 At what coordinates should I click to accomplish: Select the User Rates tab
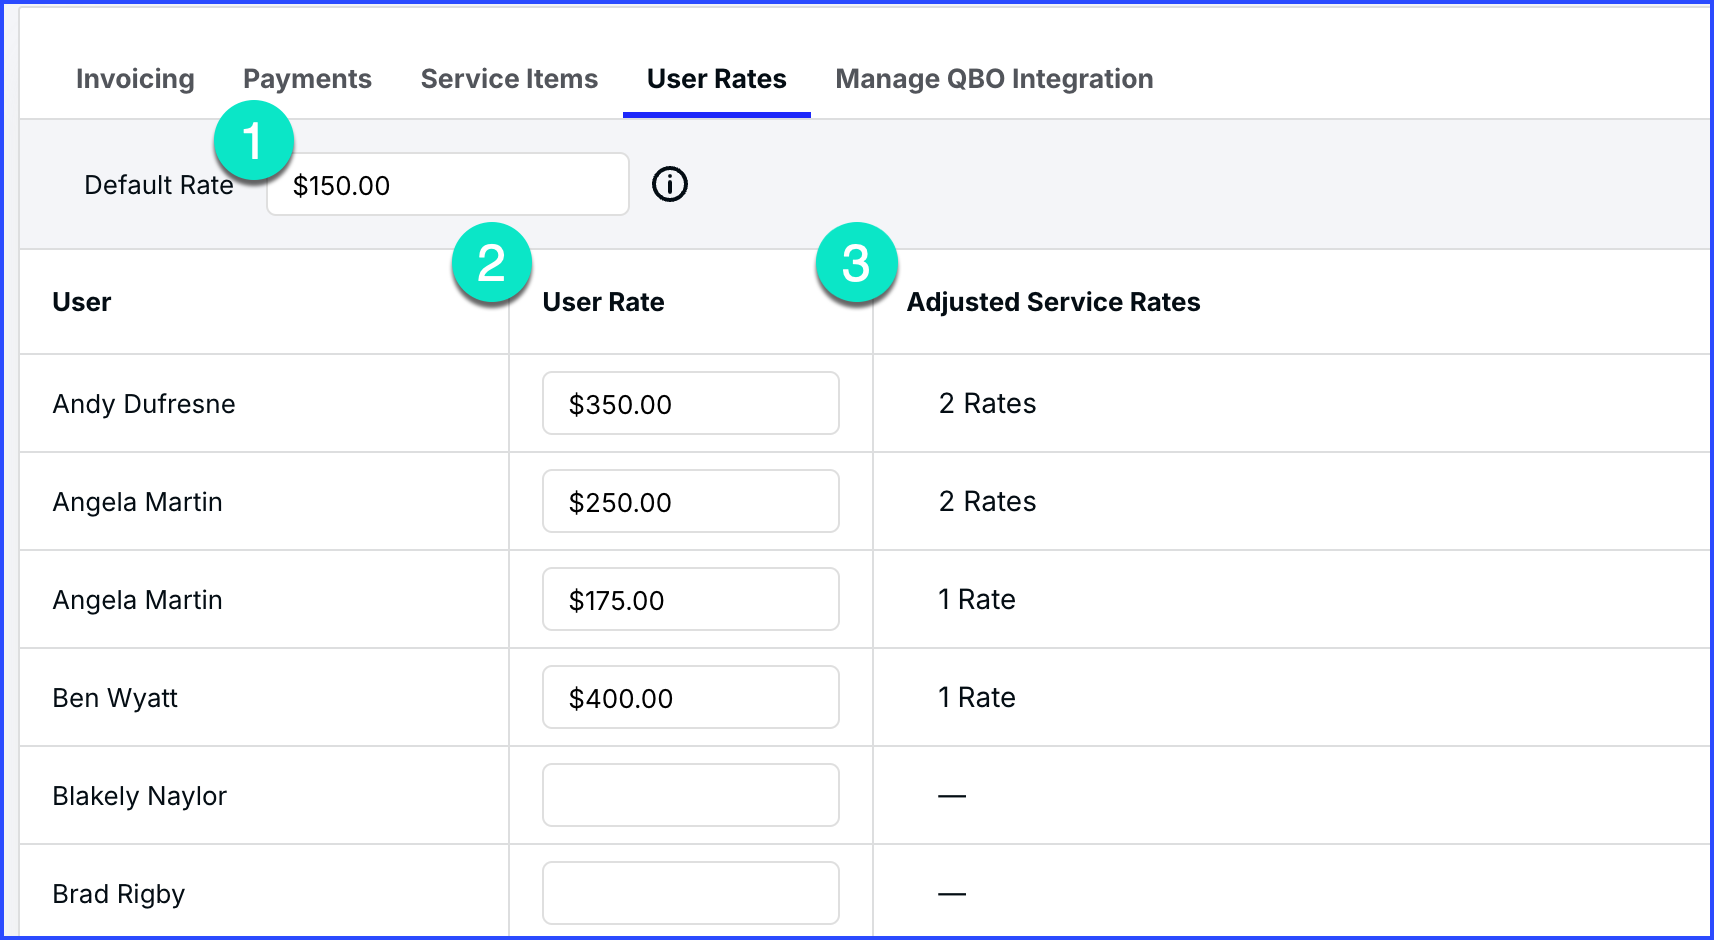click(716, 79)
